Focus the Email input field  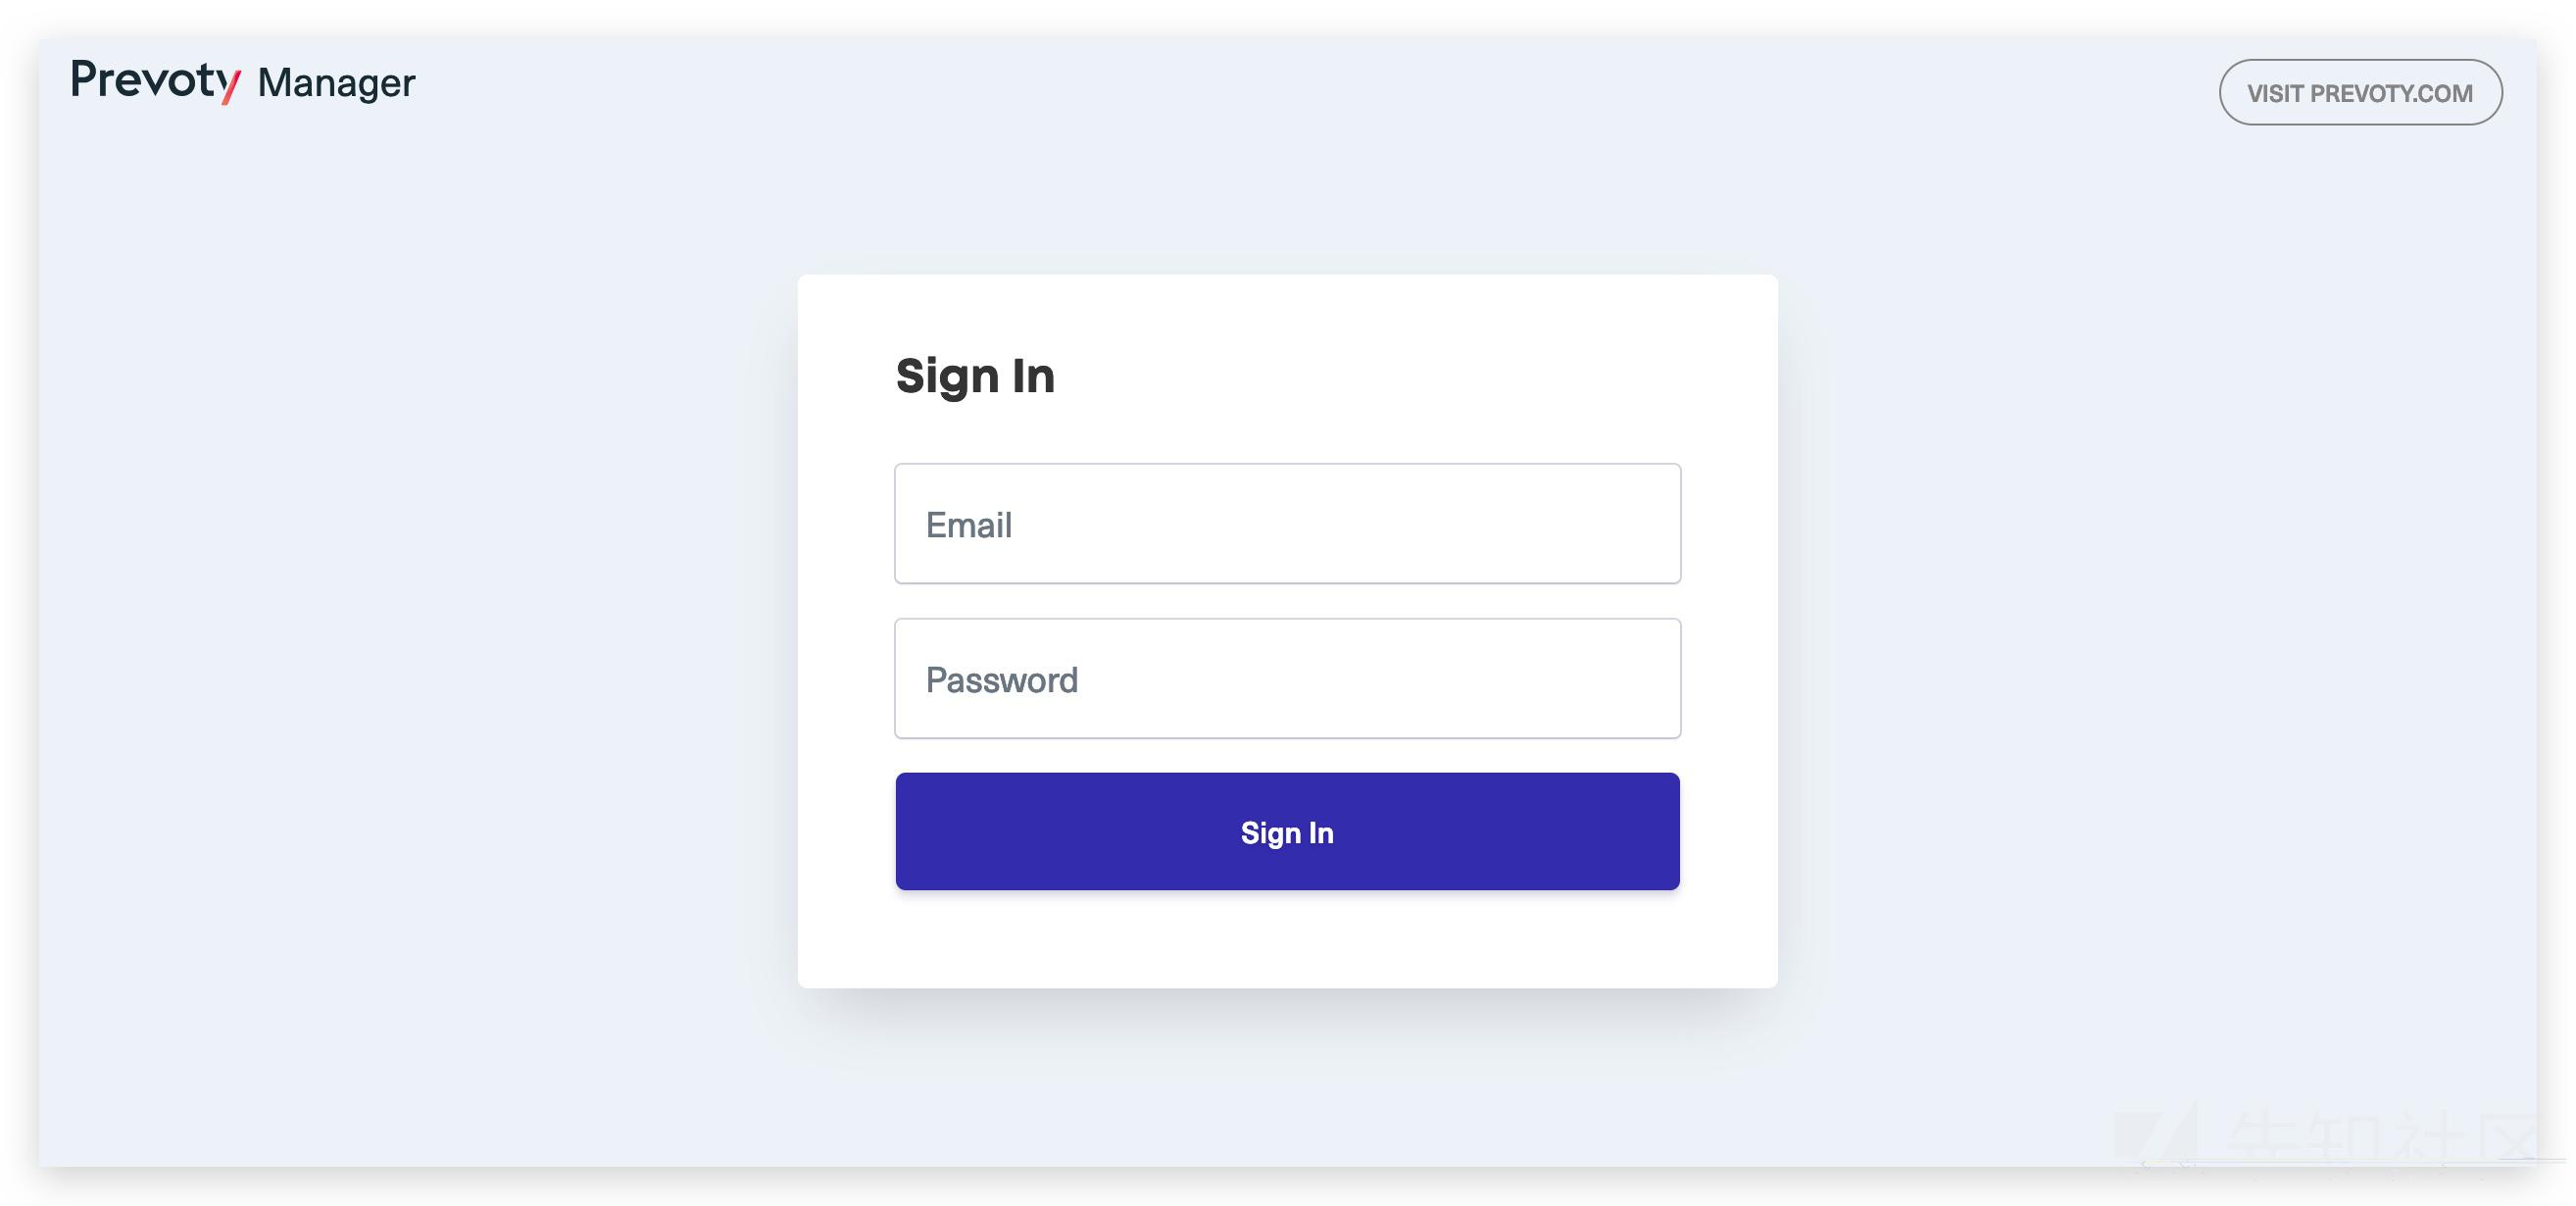point(1287,524)
